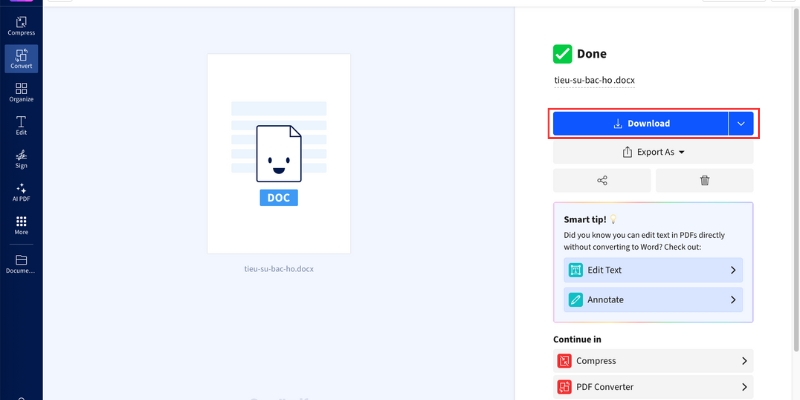Click the DOC file preview thumbnail
This screenshot has height=400, width=800.
(x=279, y=153)
